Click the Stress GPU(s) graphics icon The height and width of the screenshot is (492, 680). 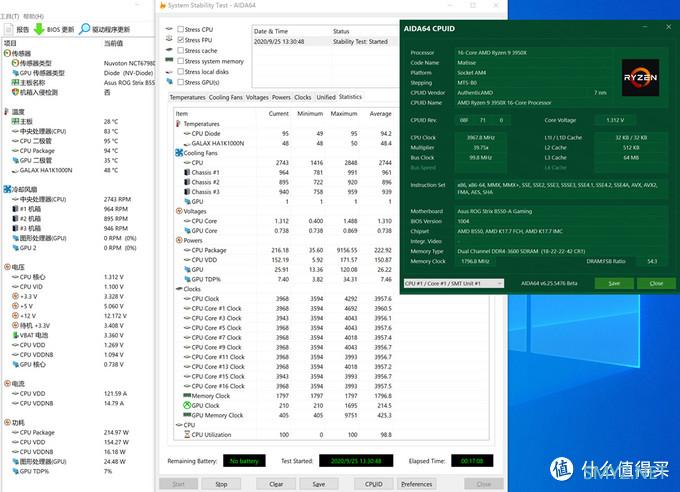170,82
